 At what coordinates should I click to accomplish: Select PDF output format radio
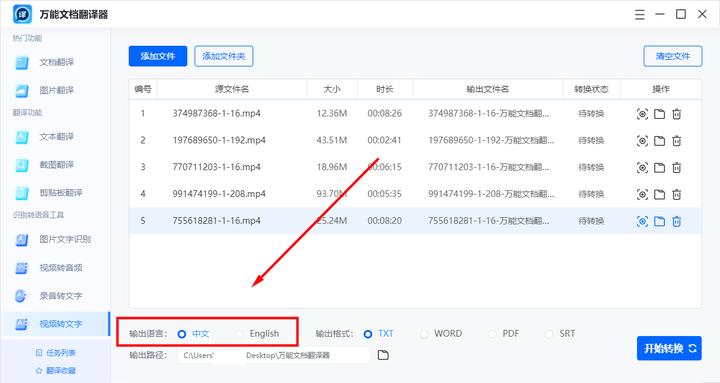coord(492,334)
